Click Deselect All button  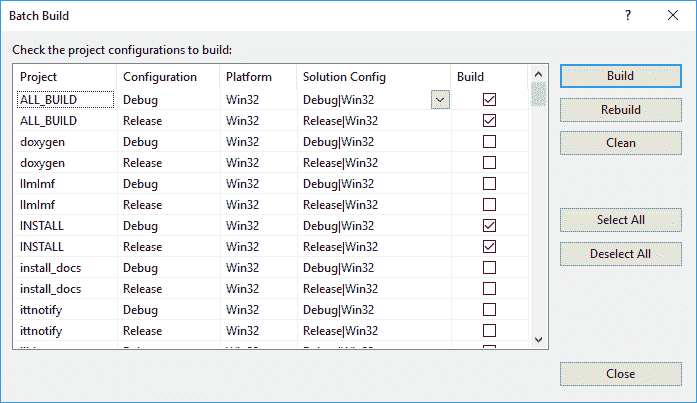(620, 253)
